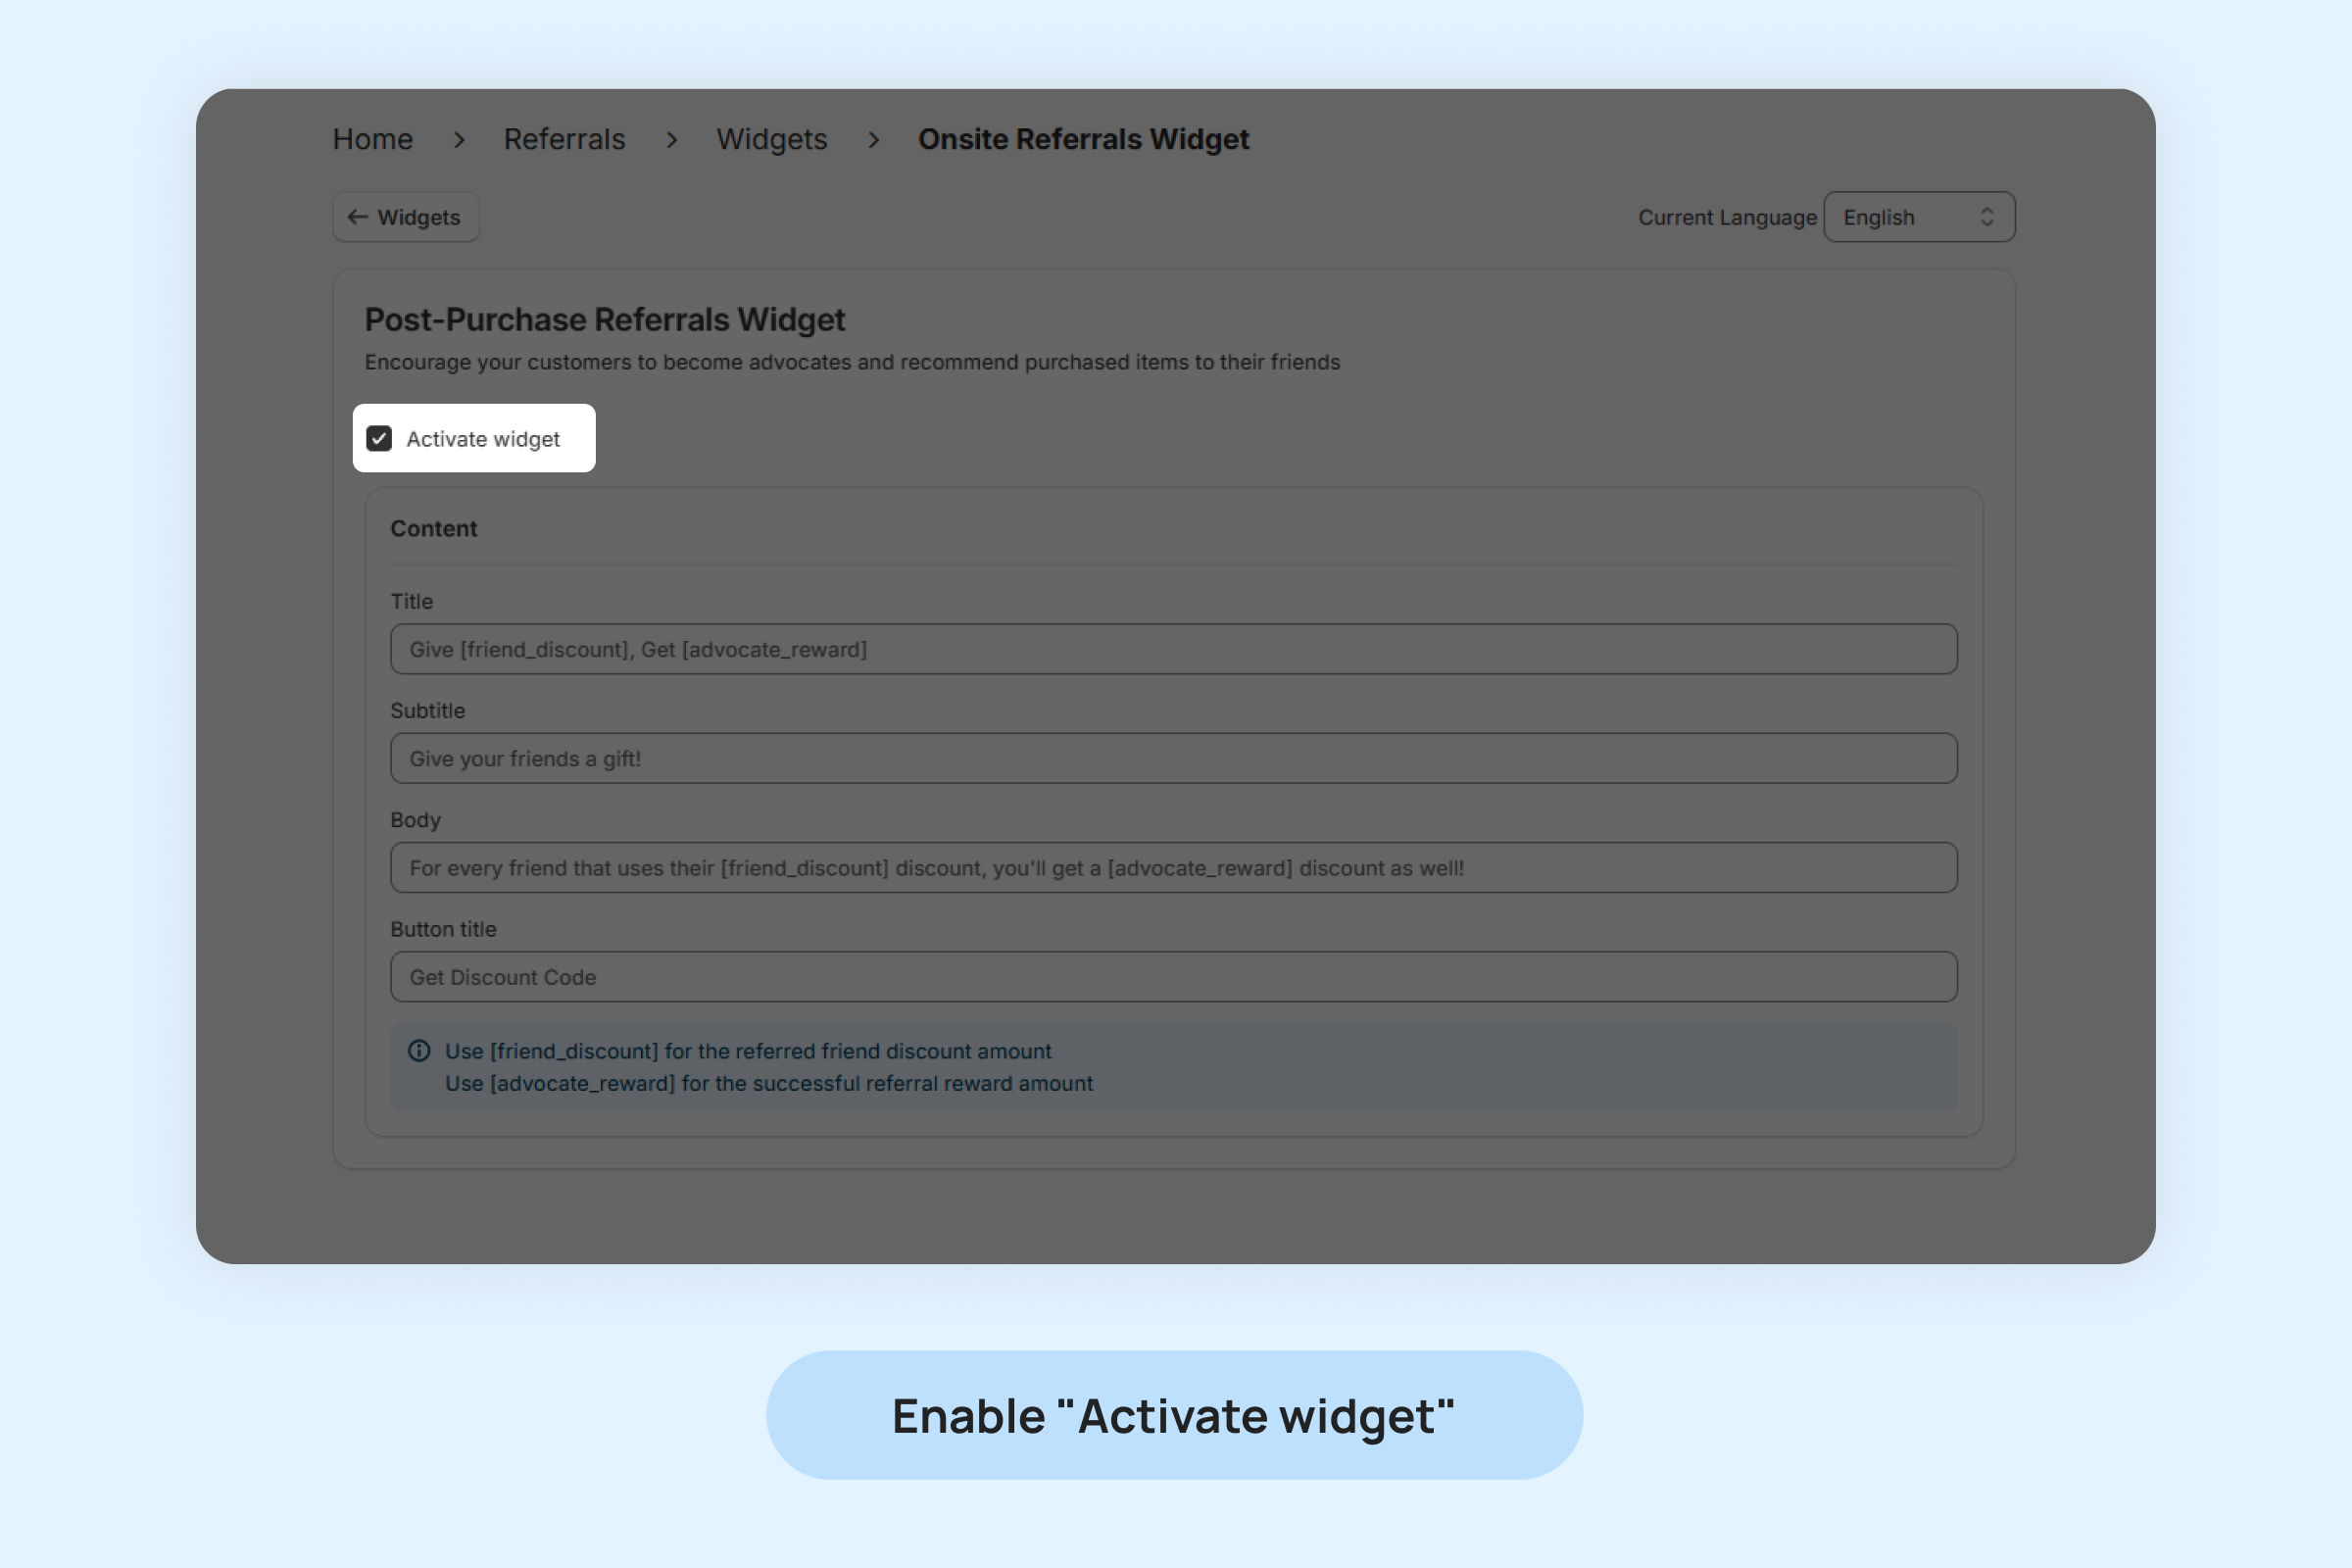
Task: Click the Body text input
Action: (x=1173, y=868)
